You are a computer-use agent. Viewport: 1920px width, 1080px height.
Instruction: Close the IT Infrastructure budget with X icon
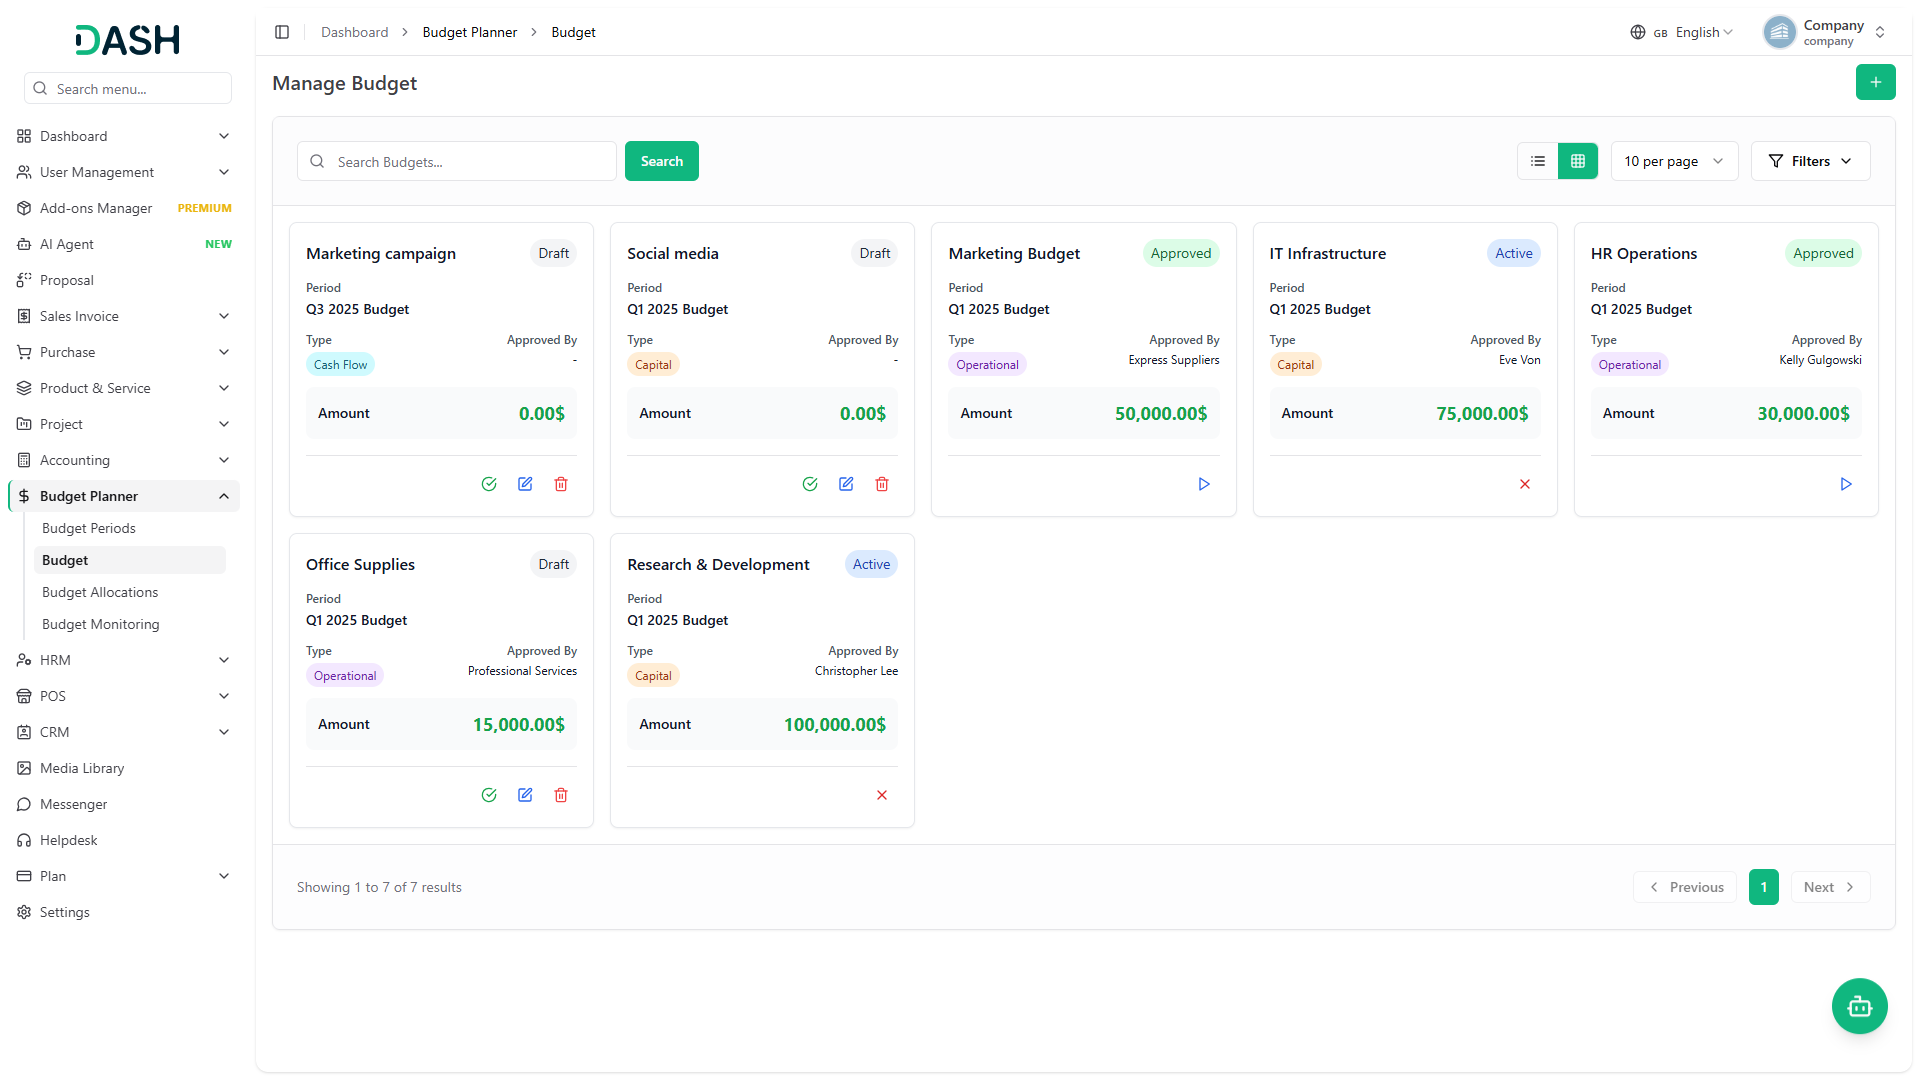[1525, 484]
